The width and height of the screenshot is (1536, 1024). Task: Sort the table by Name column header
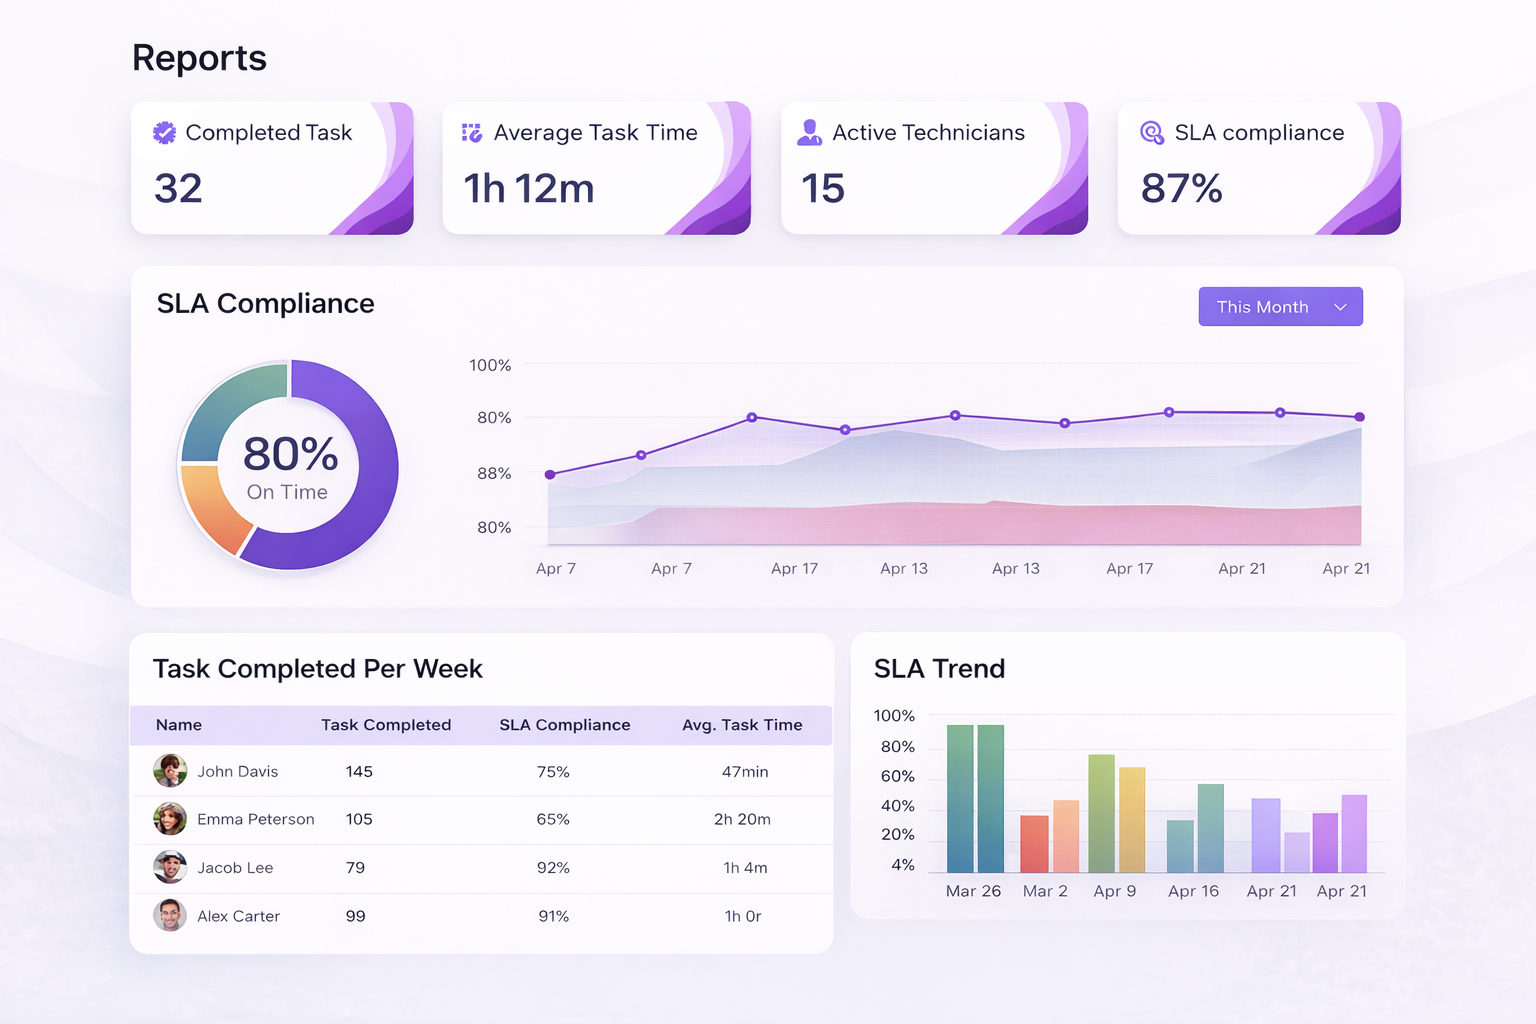pos(179,725)
